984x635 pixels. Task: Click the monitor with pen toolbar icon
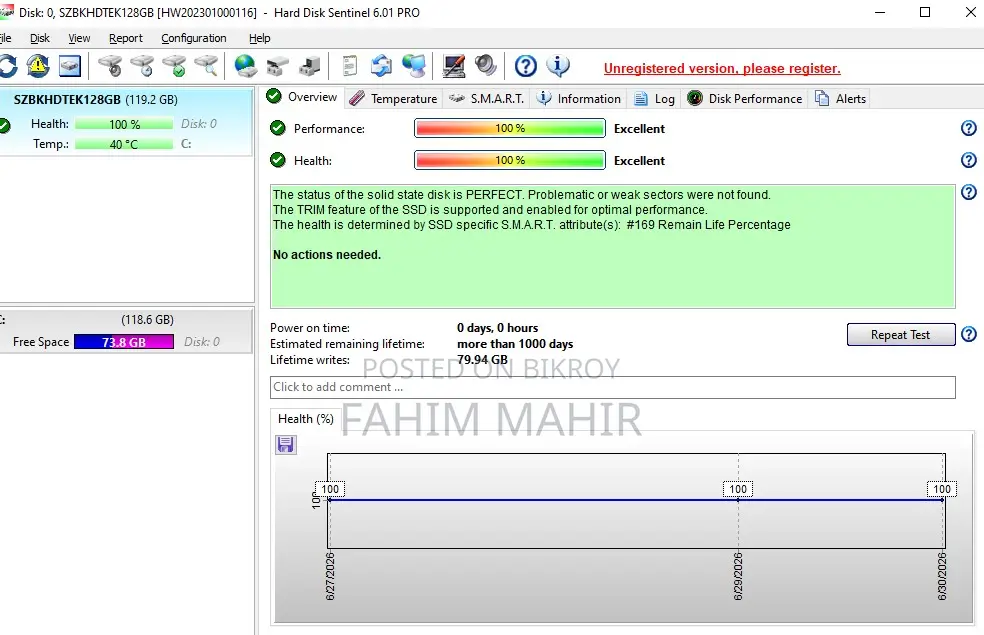pyautogui.click(x=454, y=66)
